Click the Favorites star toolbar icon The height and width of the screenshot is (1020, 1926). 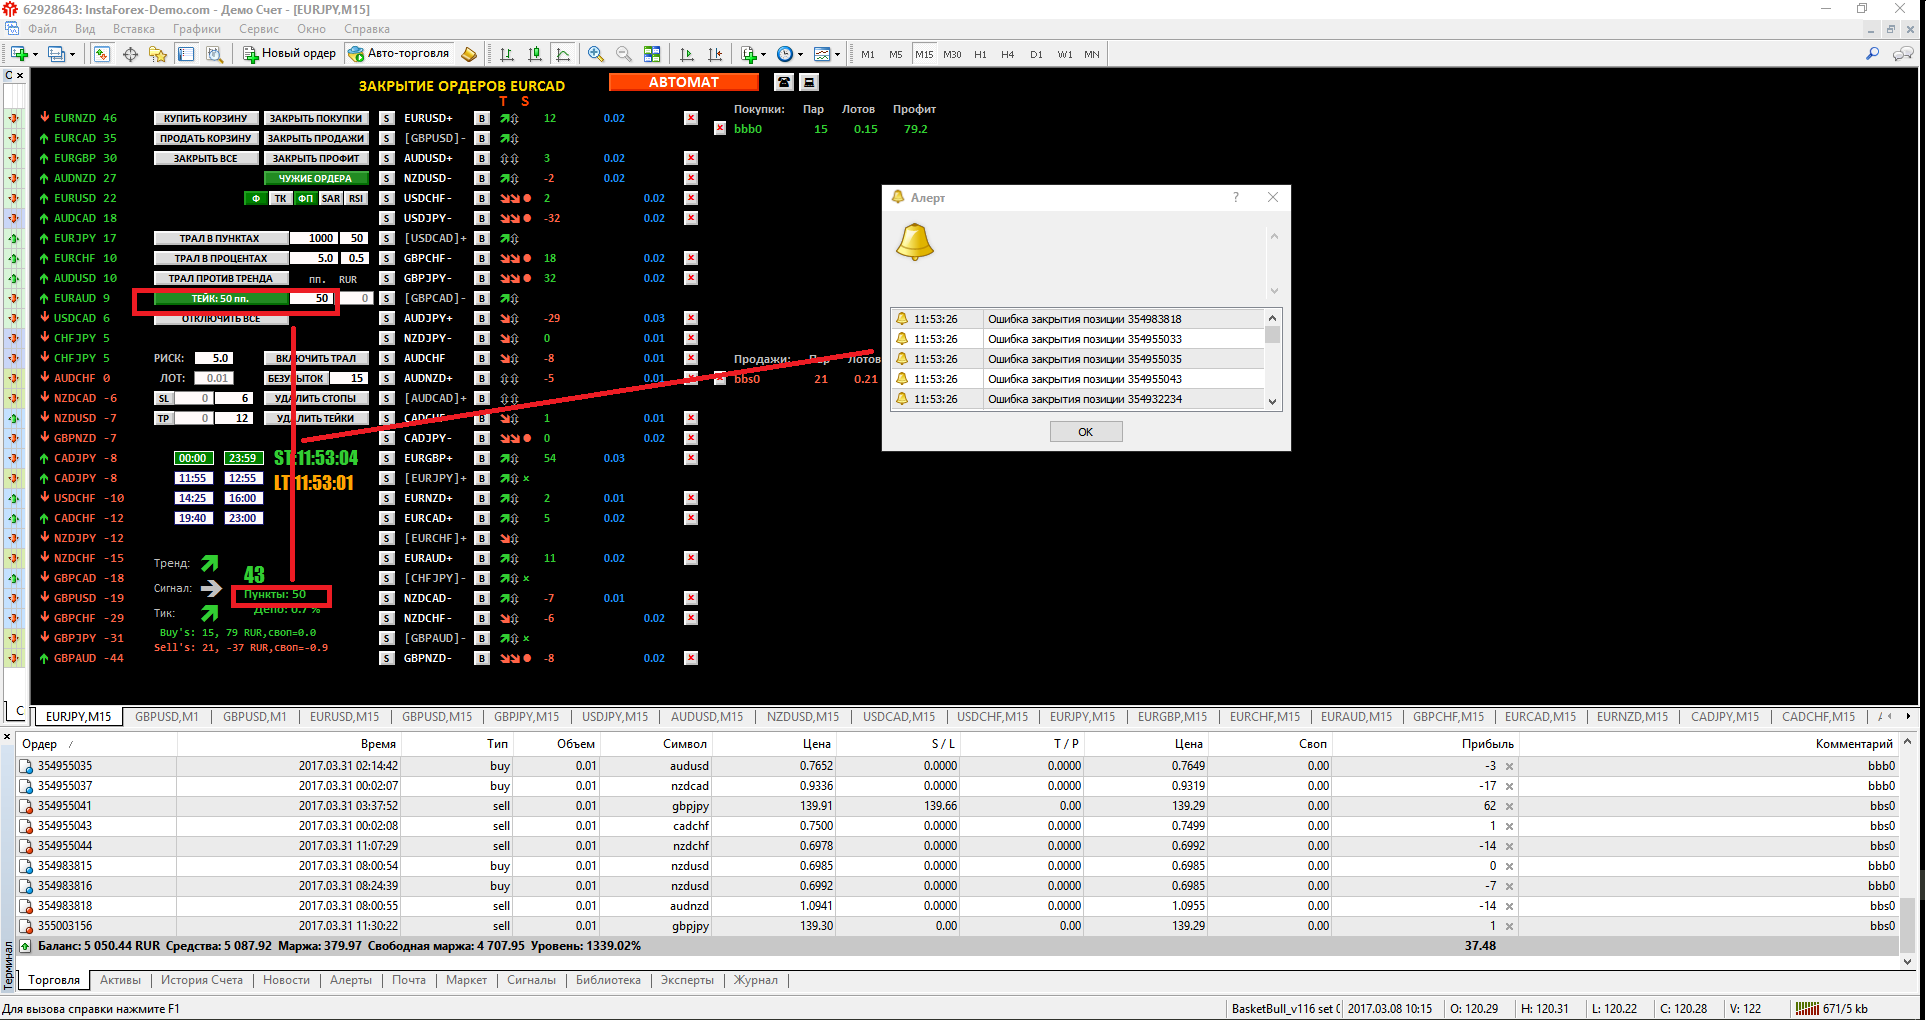pyautogui.click(x=158, y=53)
